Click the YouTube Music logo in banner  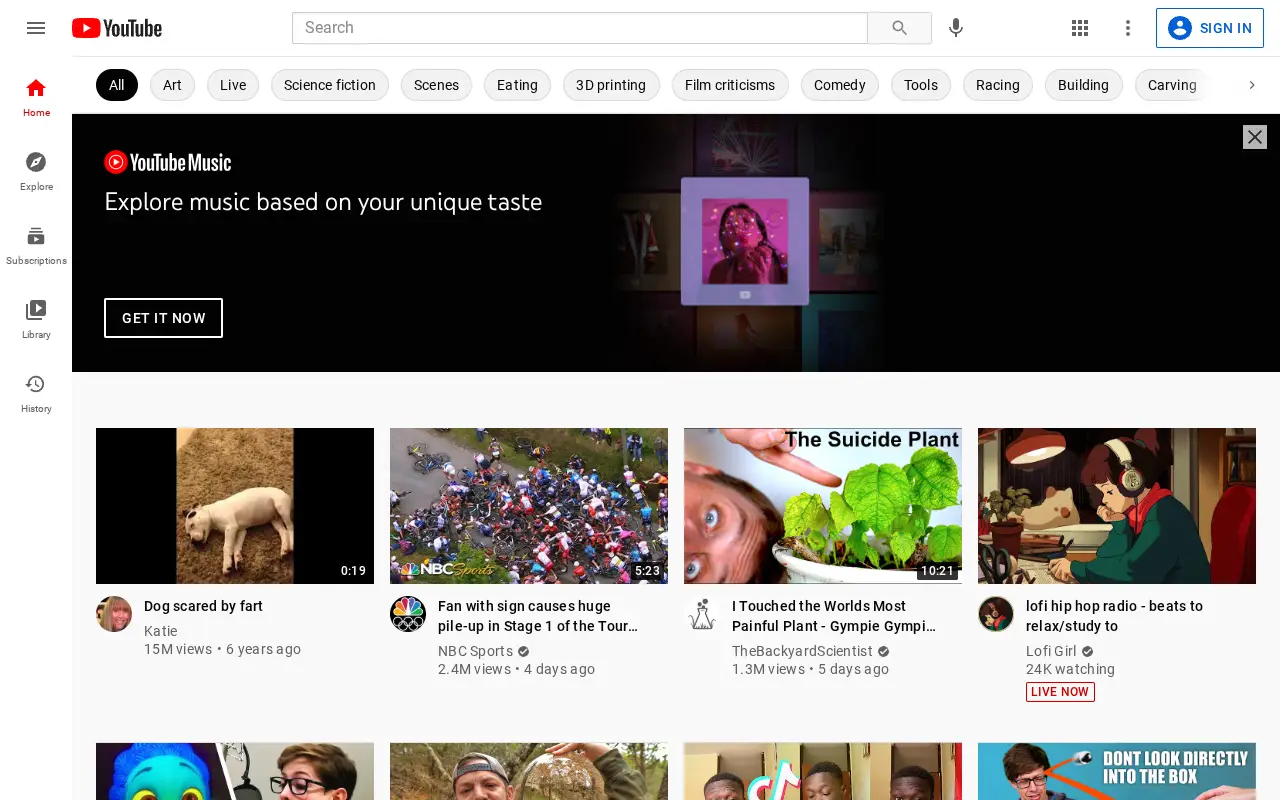pos(168,162)
